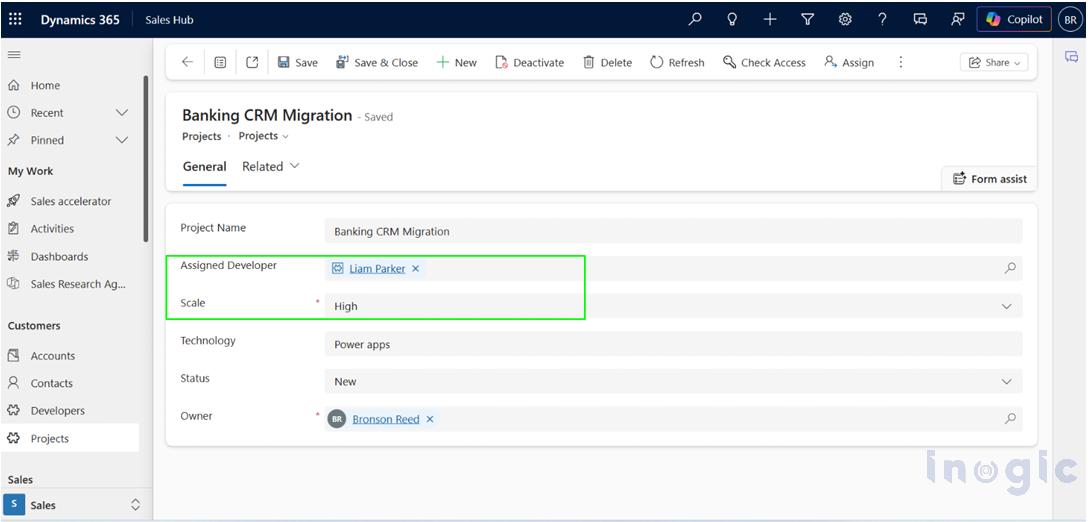Search Owner lookup magnifier
The image size is (1090, 522).
tap(1010, 418)
